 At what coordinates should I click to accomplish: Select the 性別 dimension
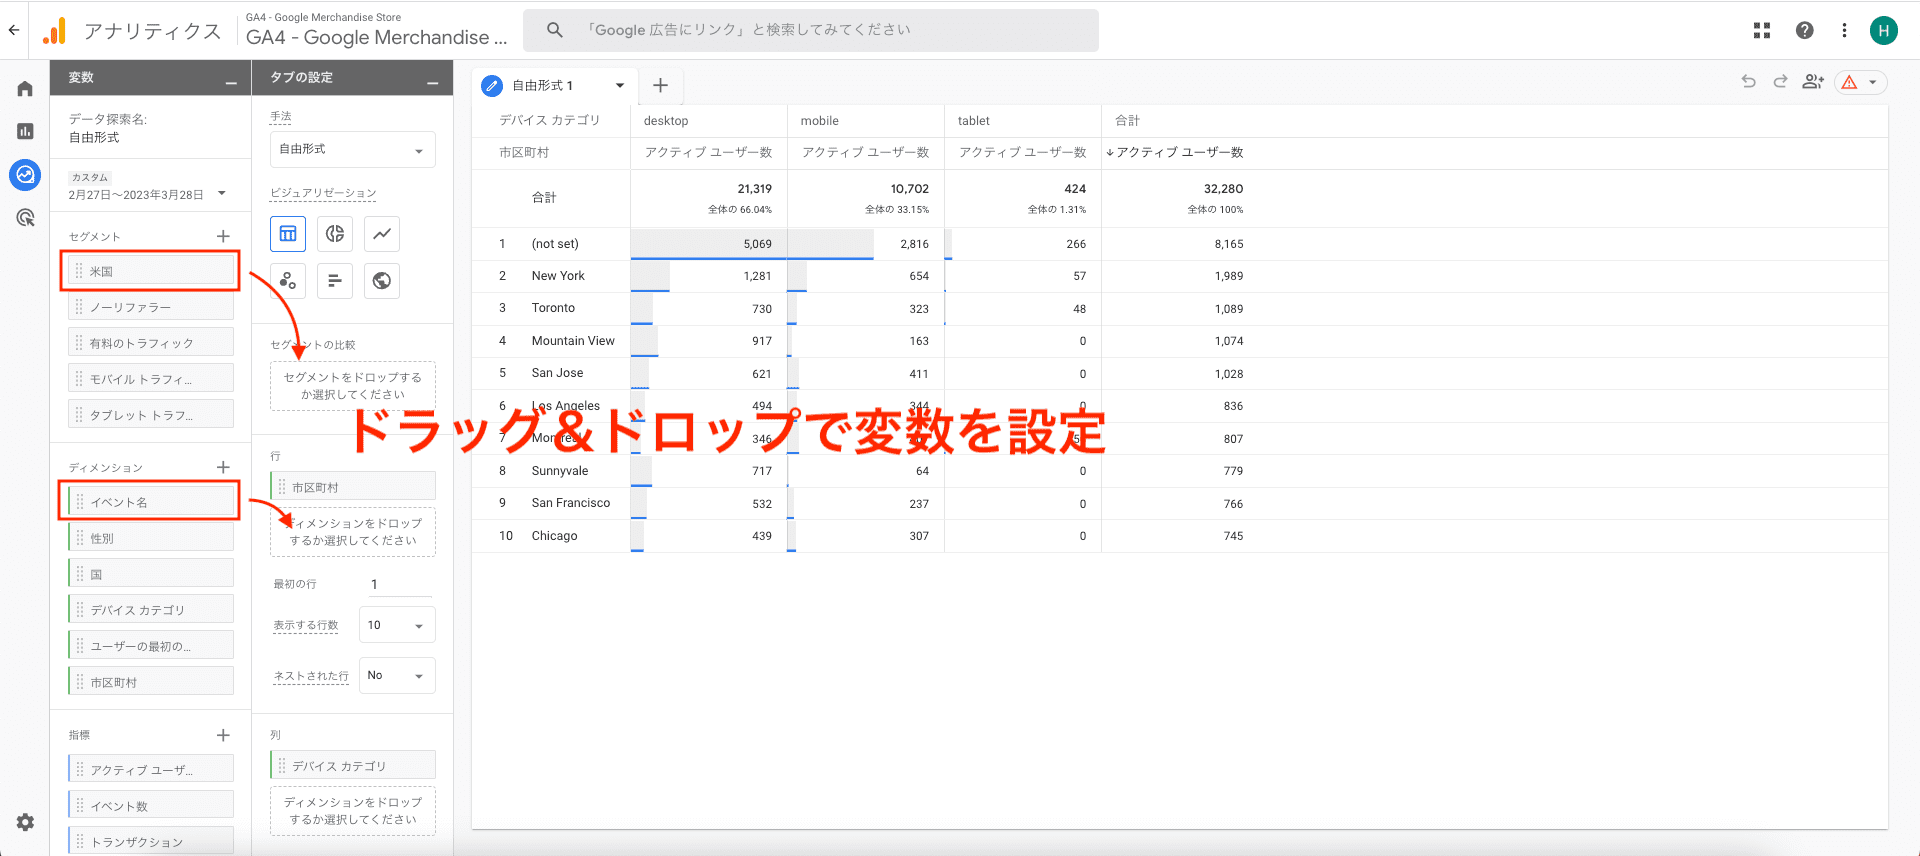click(x=151, y=538)
